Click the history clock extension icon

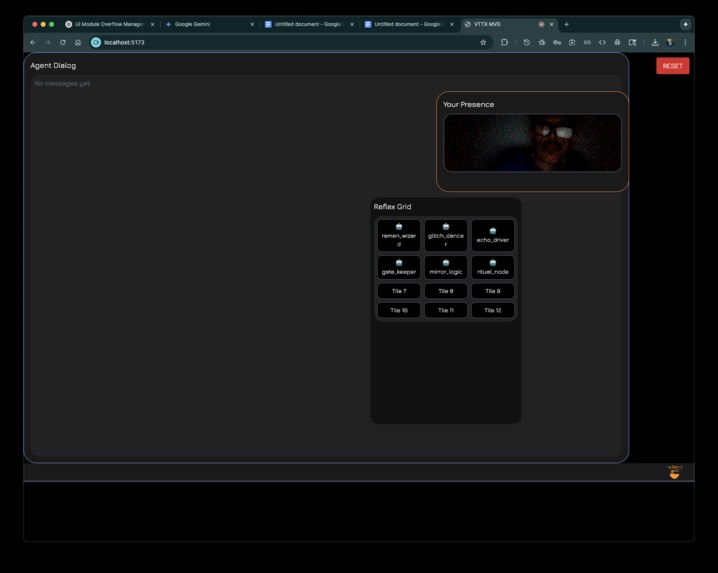coord(527,42)
